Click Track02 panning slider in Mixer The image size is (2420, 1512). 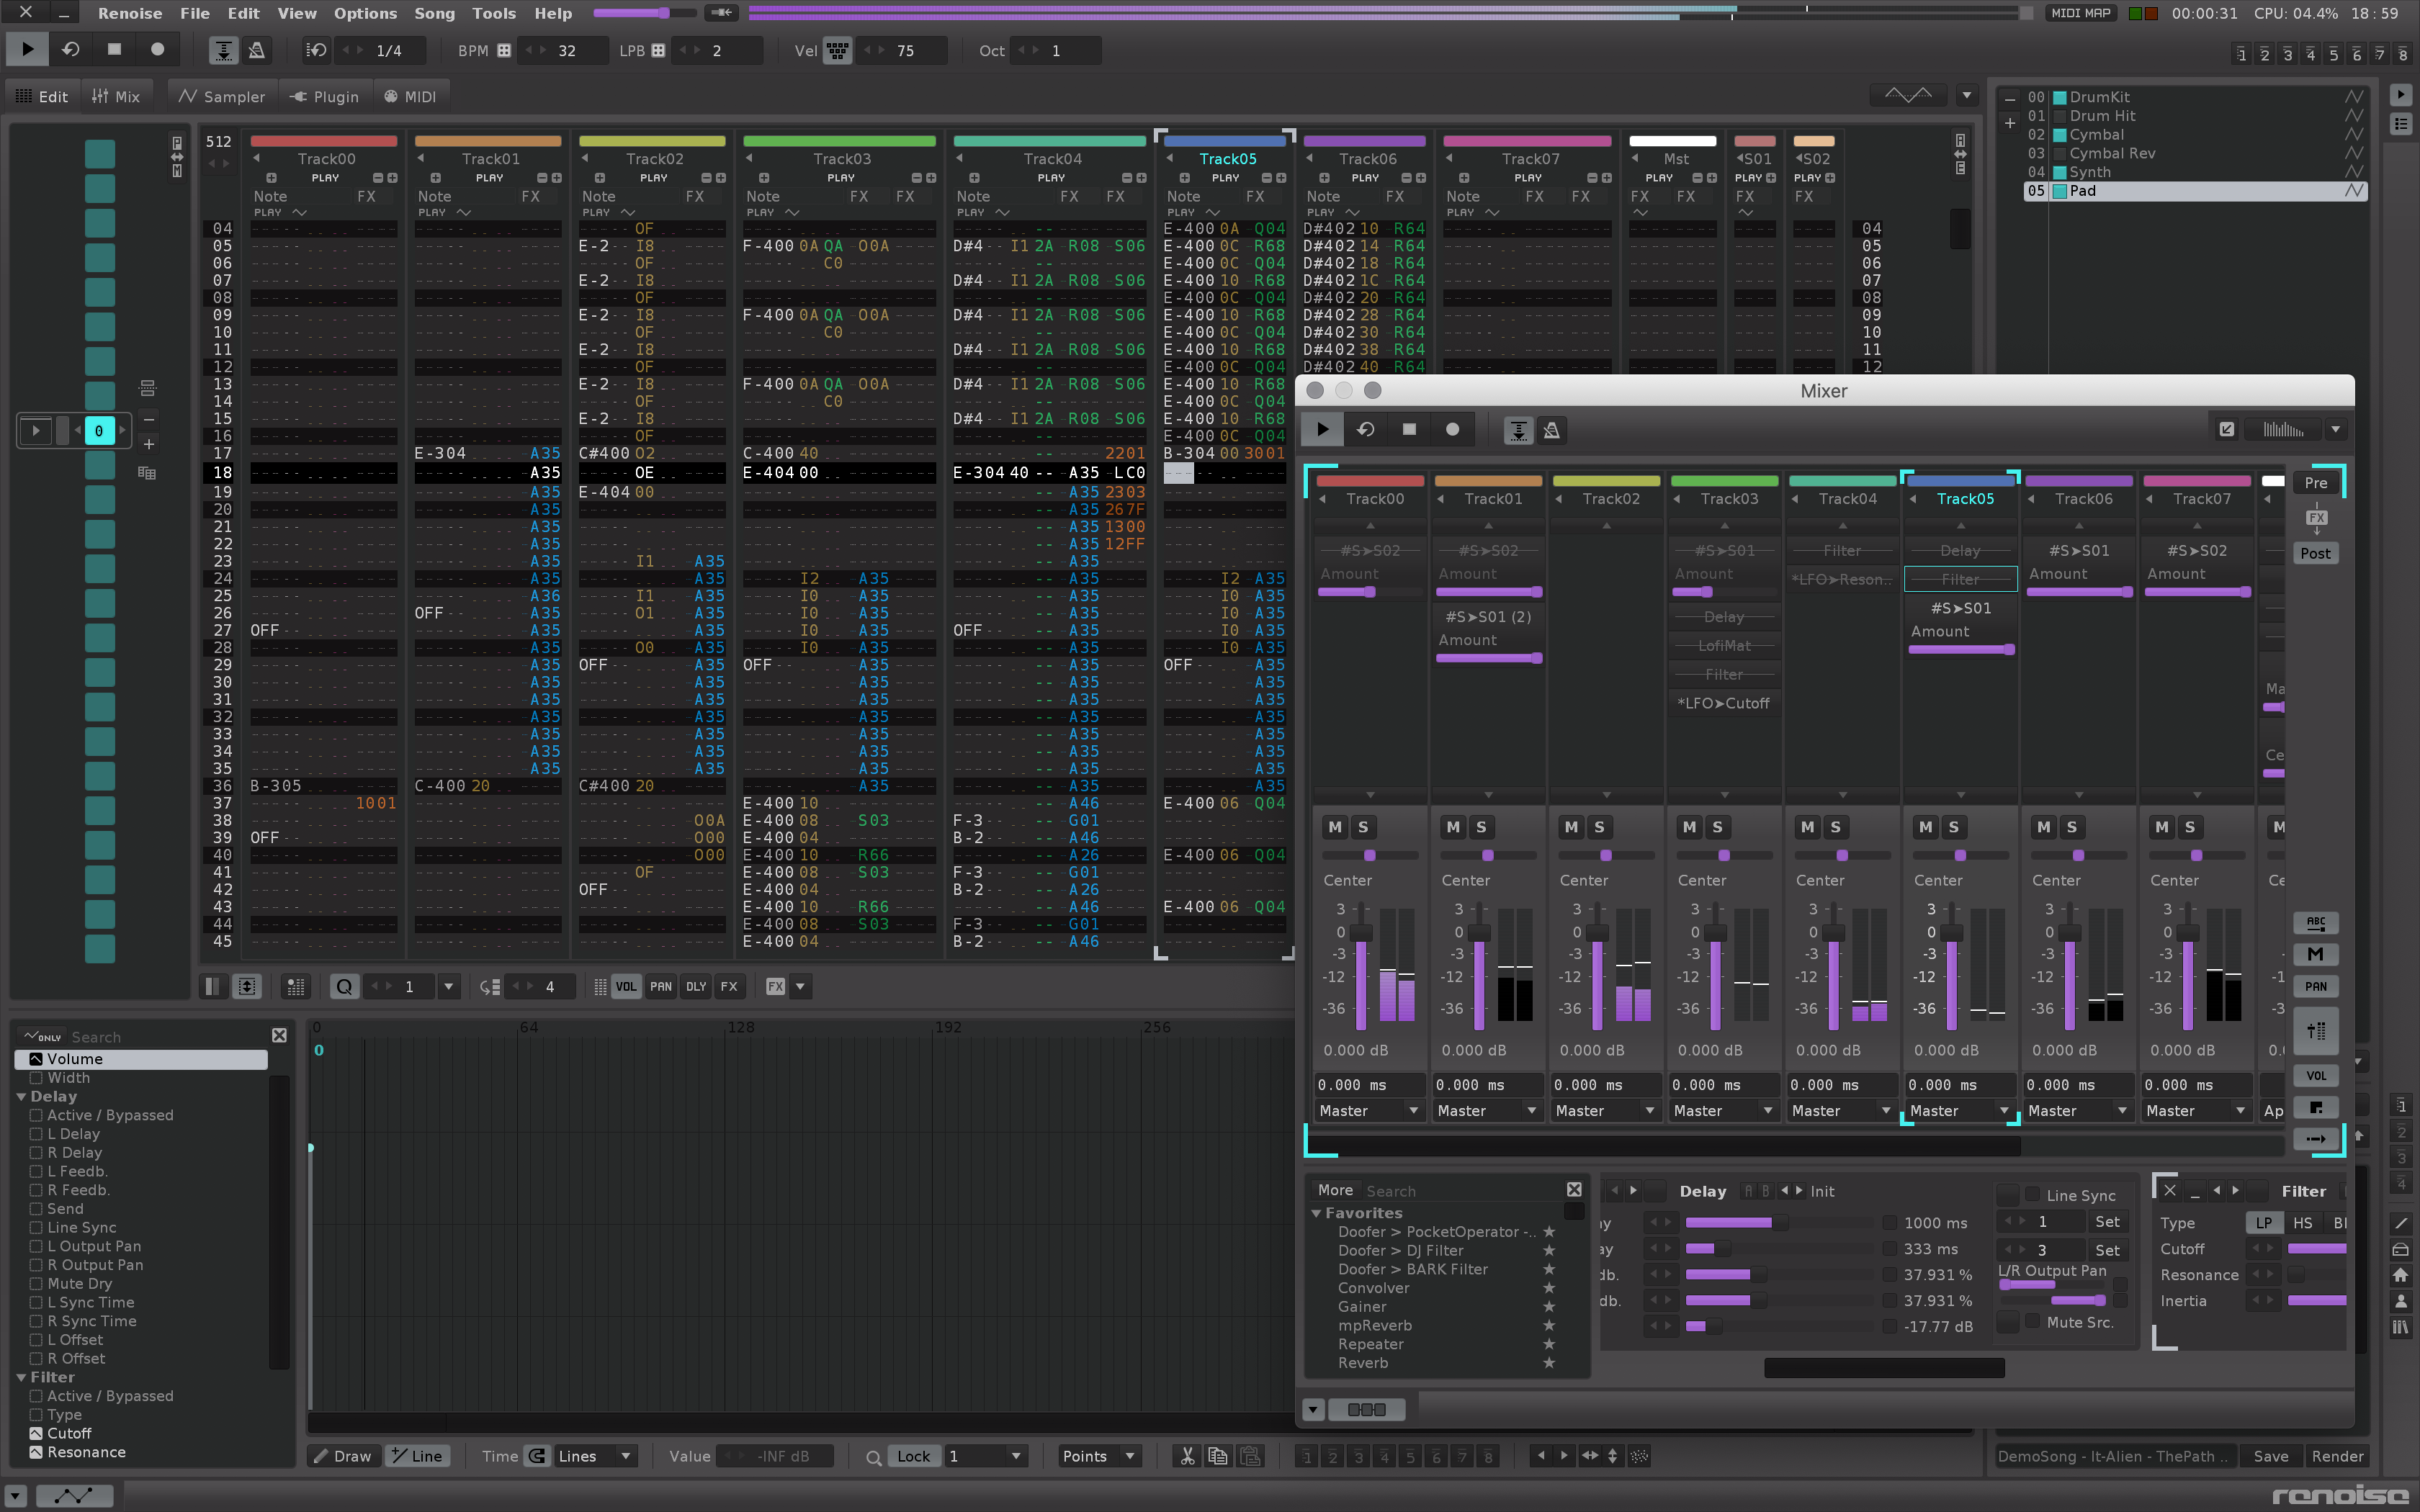pos(1605,855)
